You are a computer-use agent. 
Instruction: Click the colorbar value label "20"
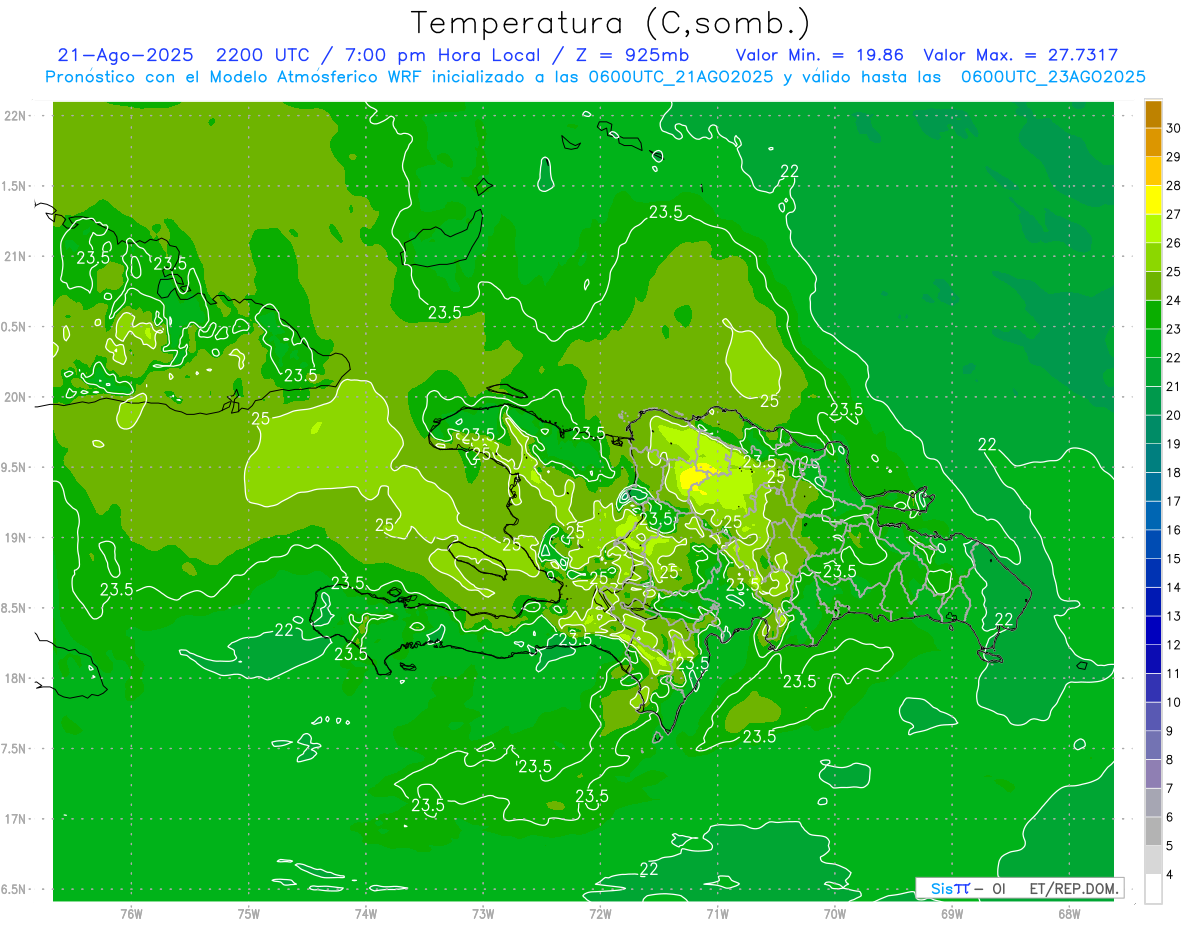click(x=1174, y=415)
